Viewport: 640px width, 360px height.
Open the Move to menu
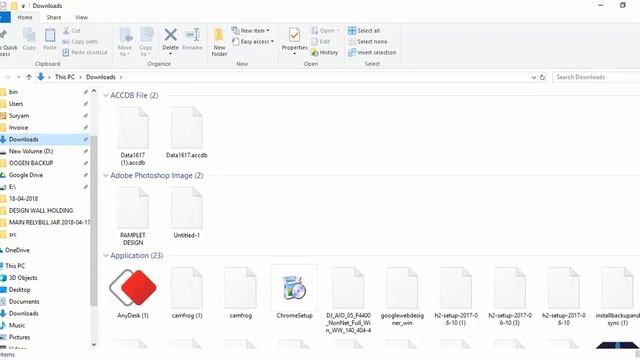[x=125, y=42]
